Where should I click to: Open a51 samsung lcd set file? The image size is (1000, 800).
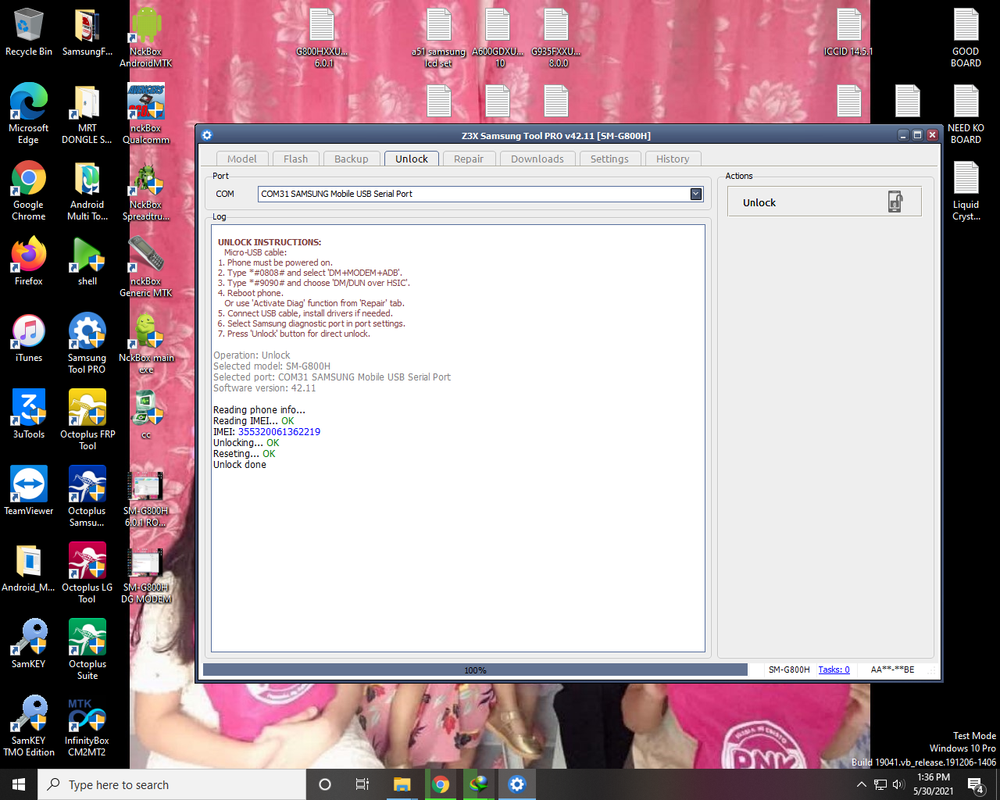point(439,37)
